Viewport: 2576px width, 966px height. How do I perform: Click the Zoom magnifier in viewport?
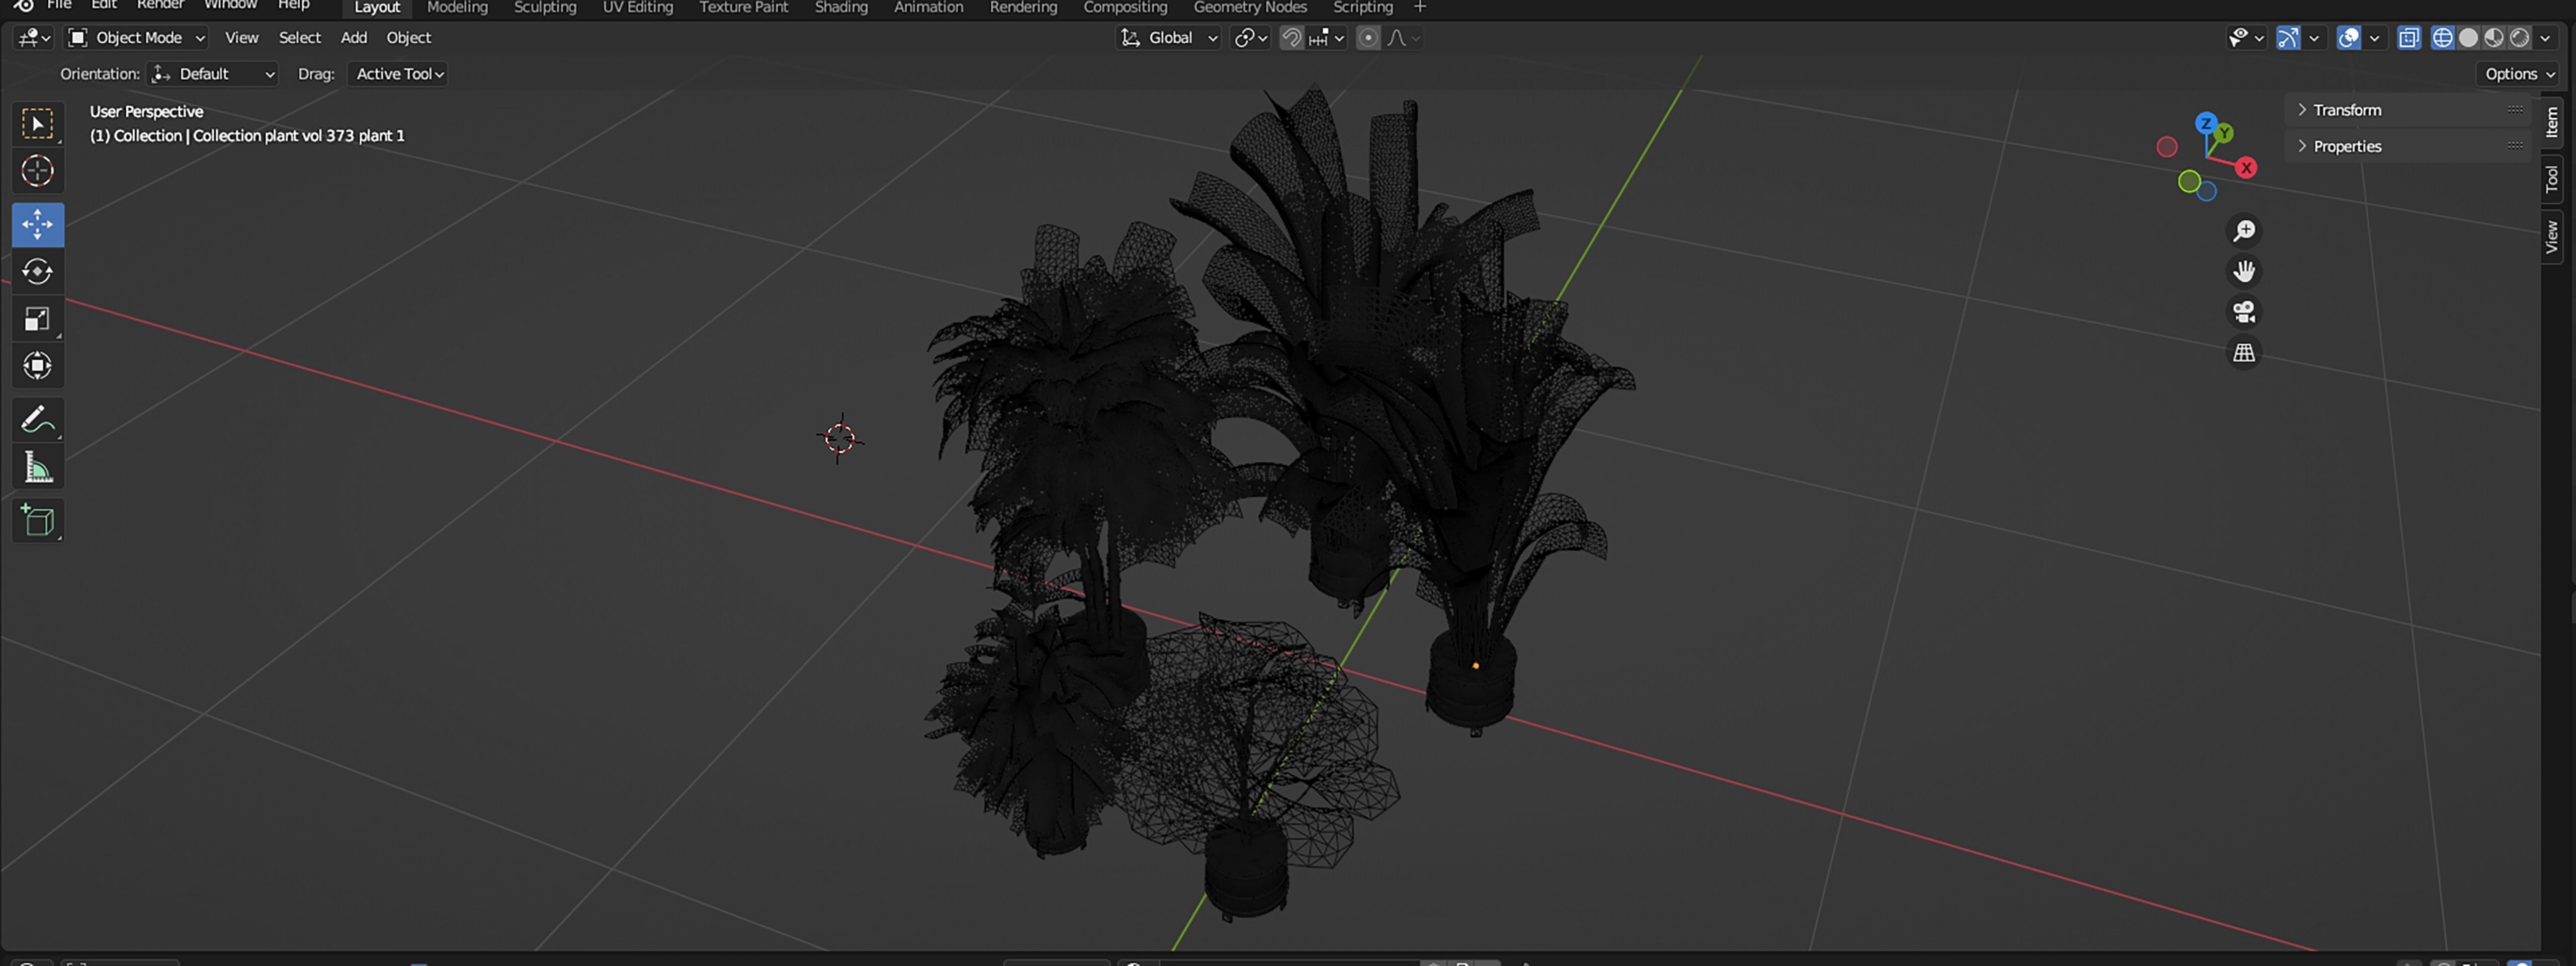(2244, 231)
